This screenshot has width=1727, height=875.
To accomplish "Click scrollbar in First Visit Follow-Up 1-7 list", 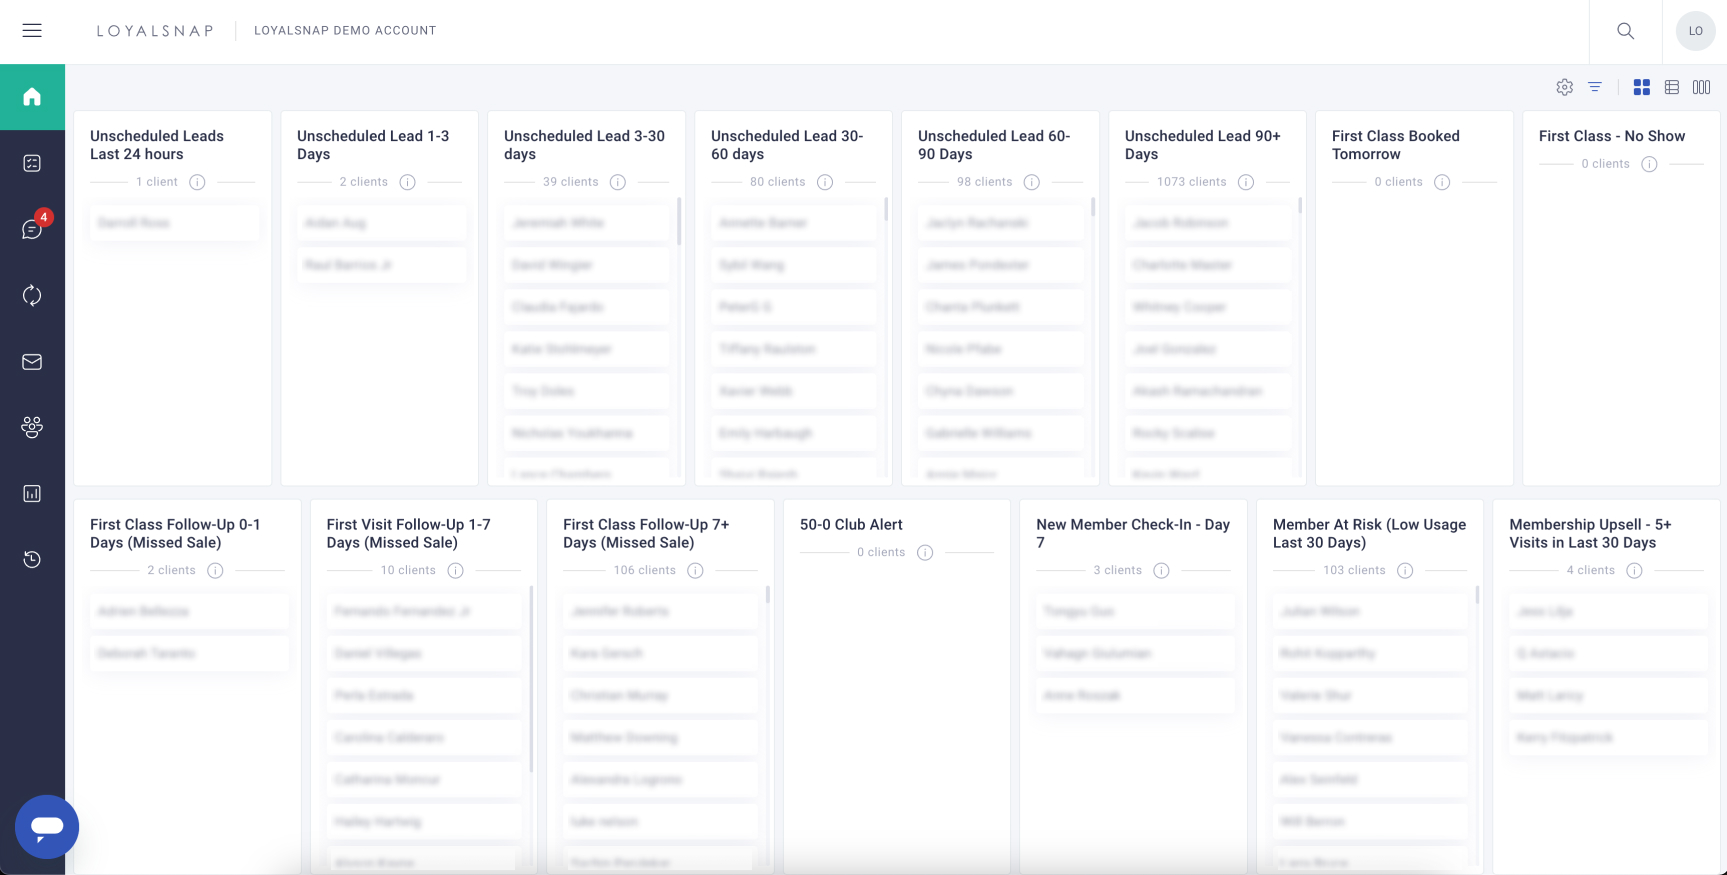I will [x=531, y=679].
